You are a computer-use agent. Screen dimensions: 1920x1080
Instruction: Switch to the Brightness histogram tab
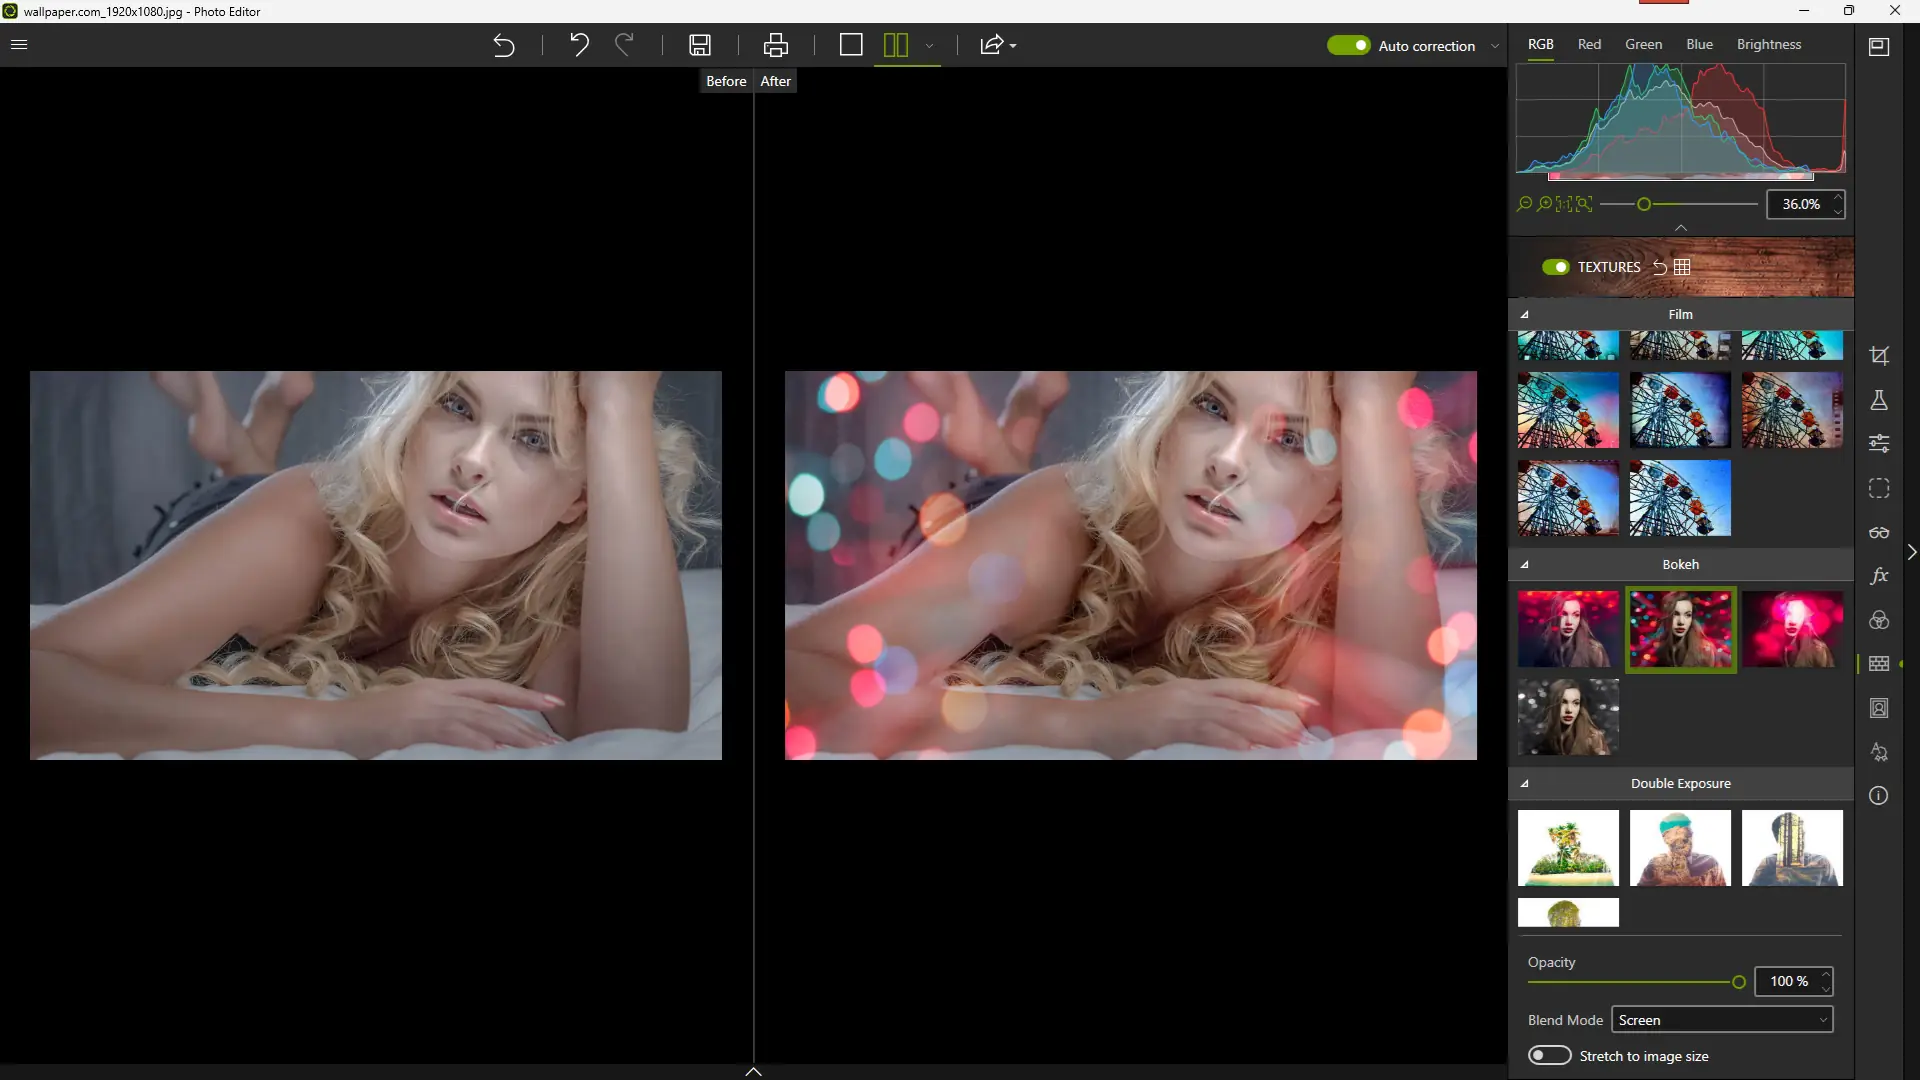click(x=1768, y=44)
